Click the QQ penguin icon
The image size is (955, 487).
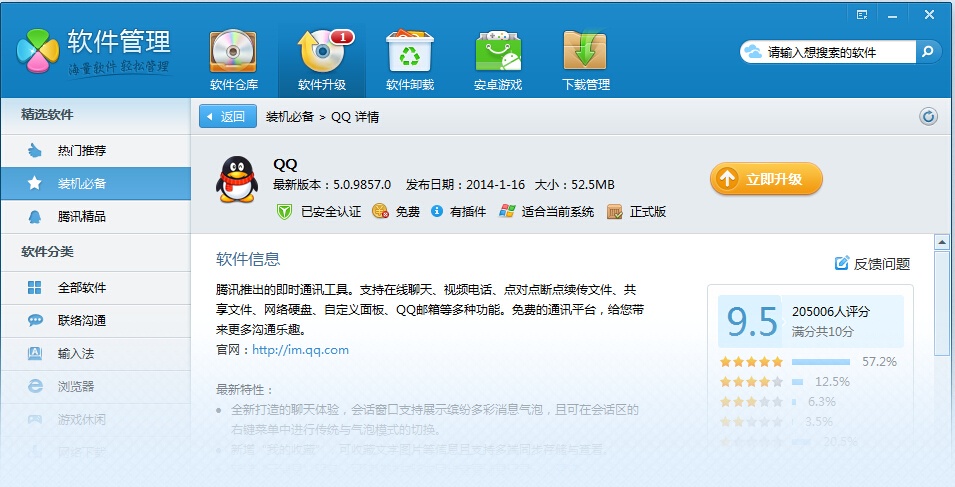[237, 180]
